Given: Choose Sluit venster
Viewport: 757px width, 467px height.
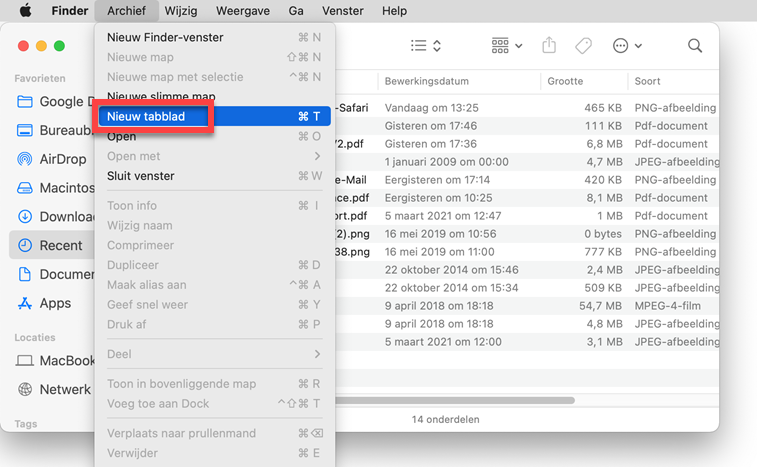Looking at the screenshot, I should click(x=214, y=176).
